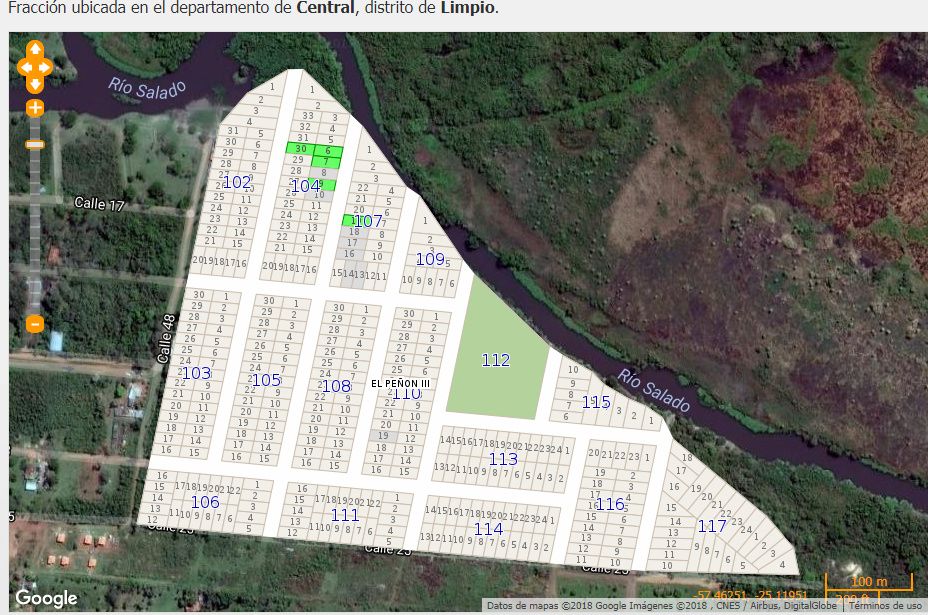Pan the map up with the top arrow
Image resolution: width=928 pixels, height=615 pixels.
point(35,49)
